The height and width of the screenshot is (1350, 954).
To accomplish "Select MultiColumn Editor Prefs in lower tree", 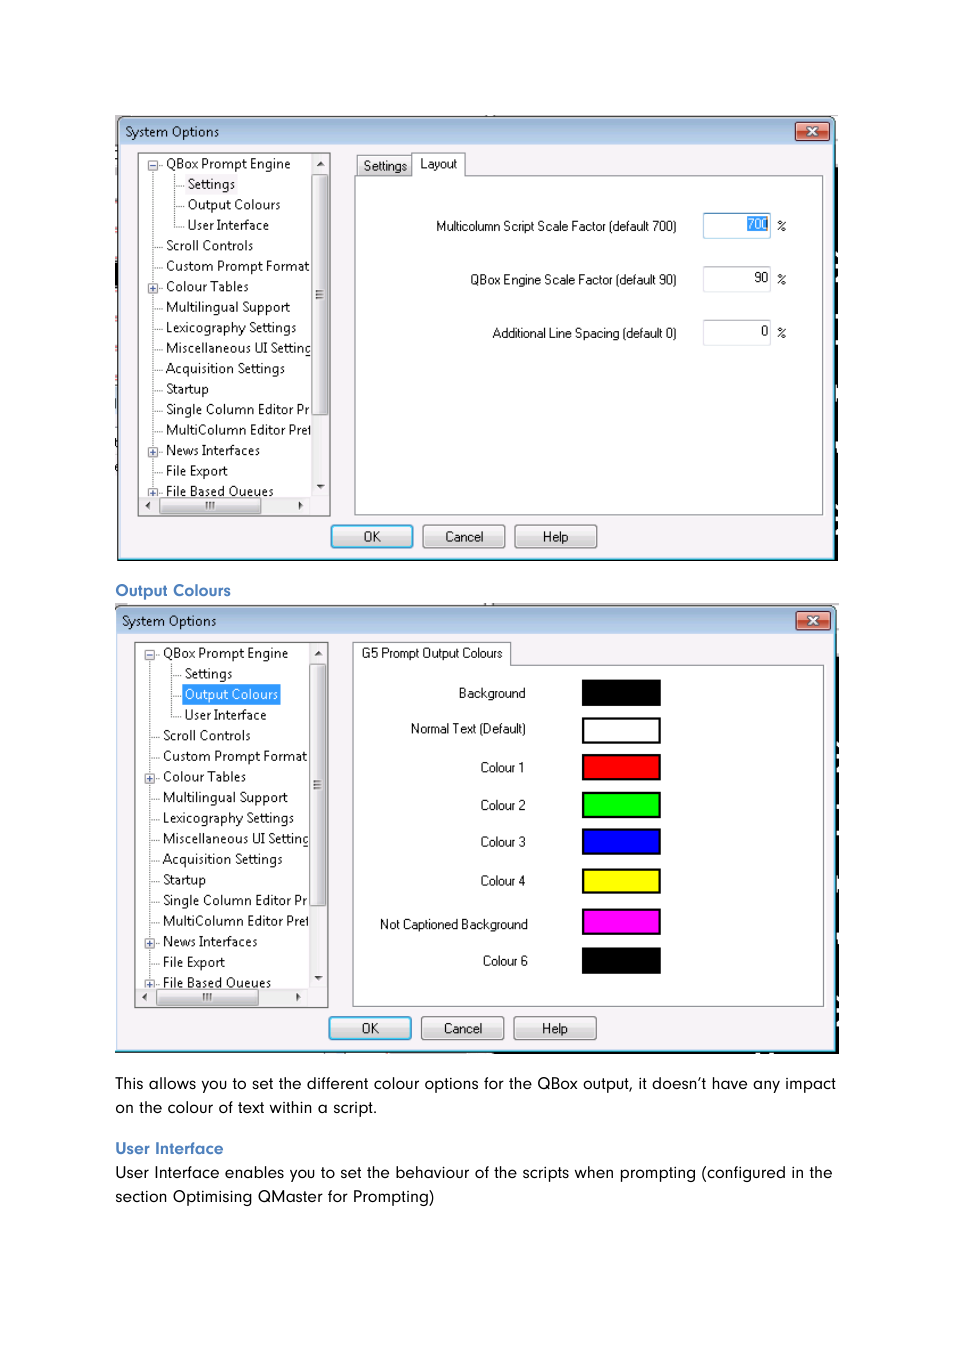I will [x=235, y=921].
